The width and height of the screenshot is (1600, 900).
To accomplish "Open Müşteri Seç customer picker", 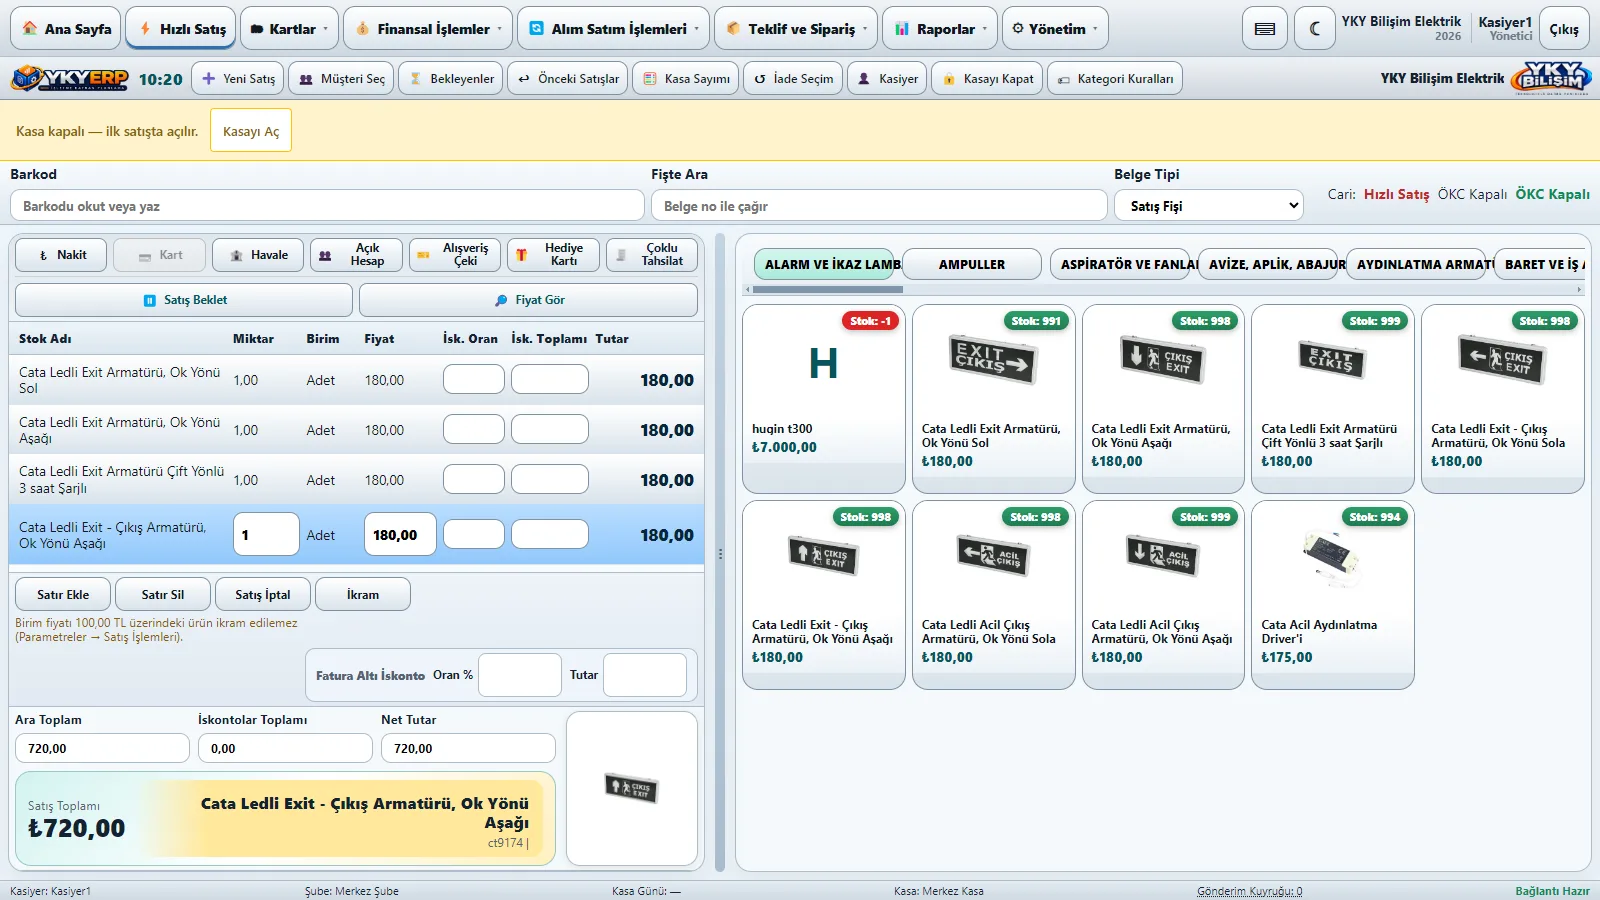I will [x=342, y=79].
